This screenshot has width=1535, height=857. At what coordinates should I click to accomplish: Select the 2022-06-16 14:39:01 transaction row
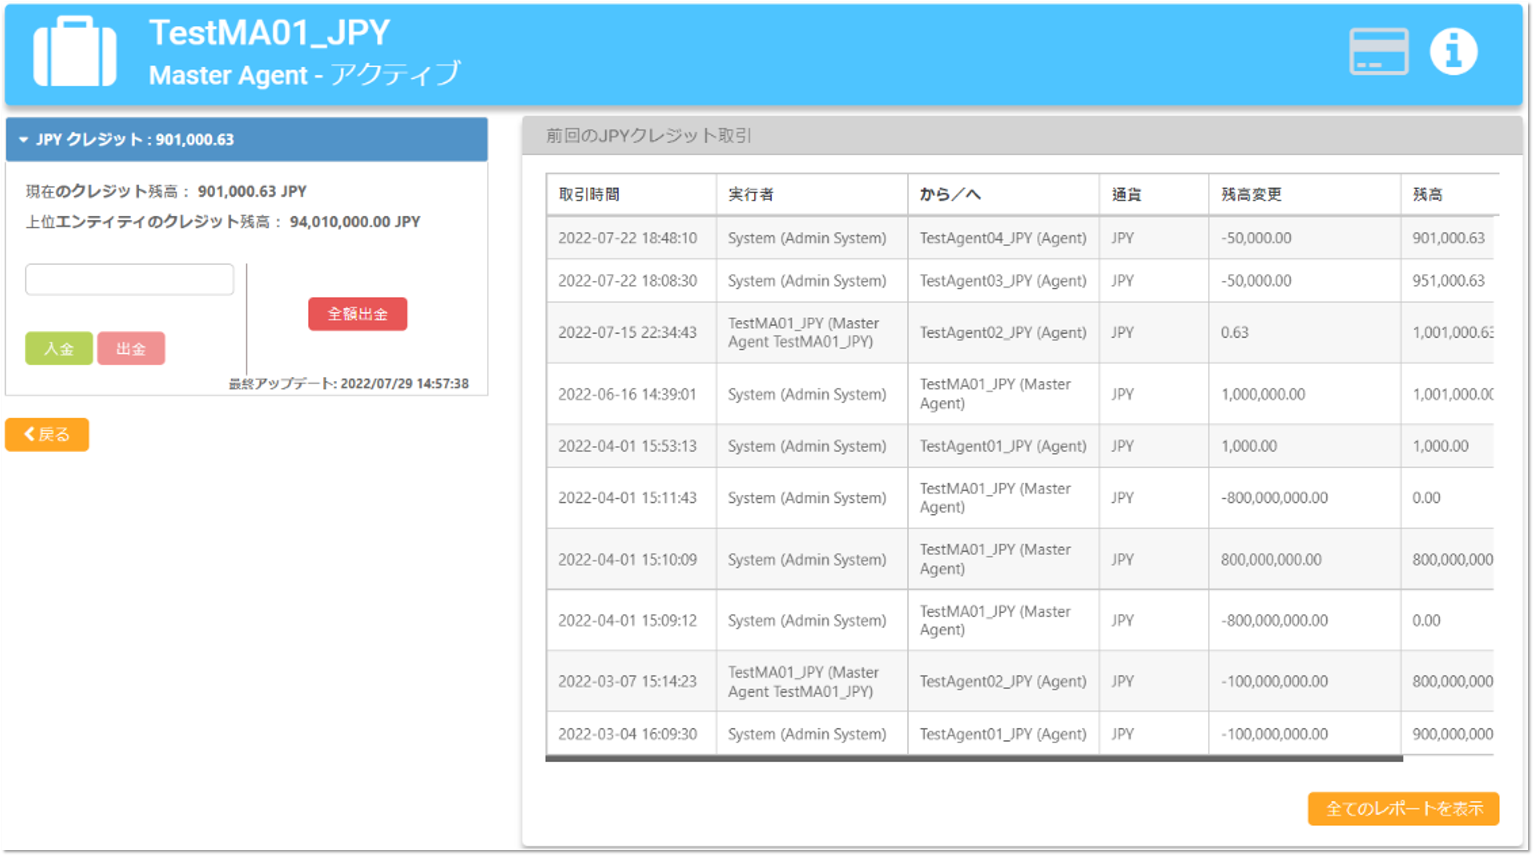coord(628,394)
